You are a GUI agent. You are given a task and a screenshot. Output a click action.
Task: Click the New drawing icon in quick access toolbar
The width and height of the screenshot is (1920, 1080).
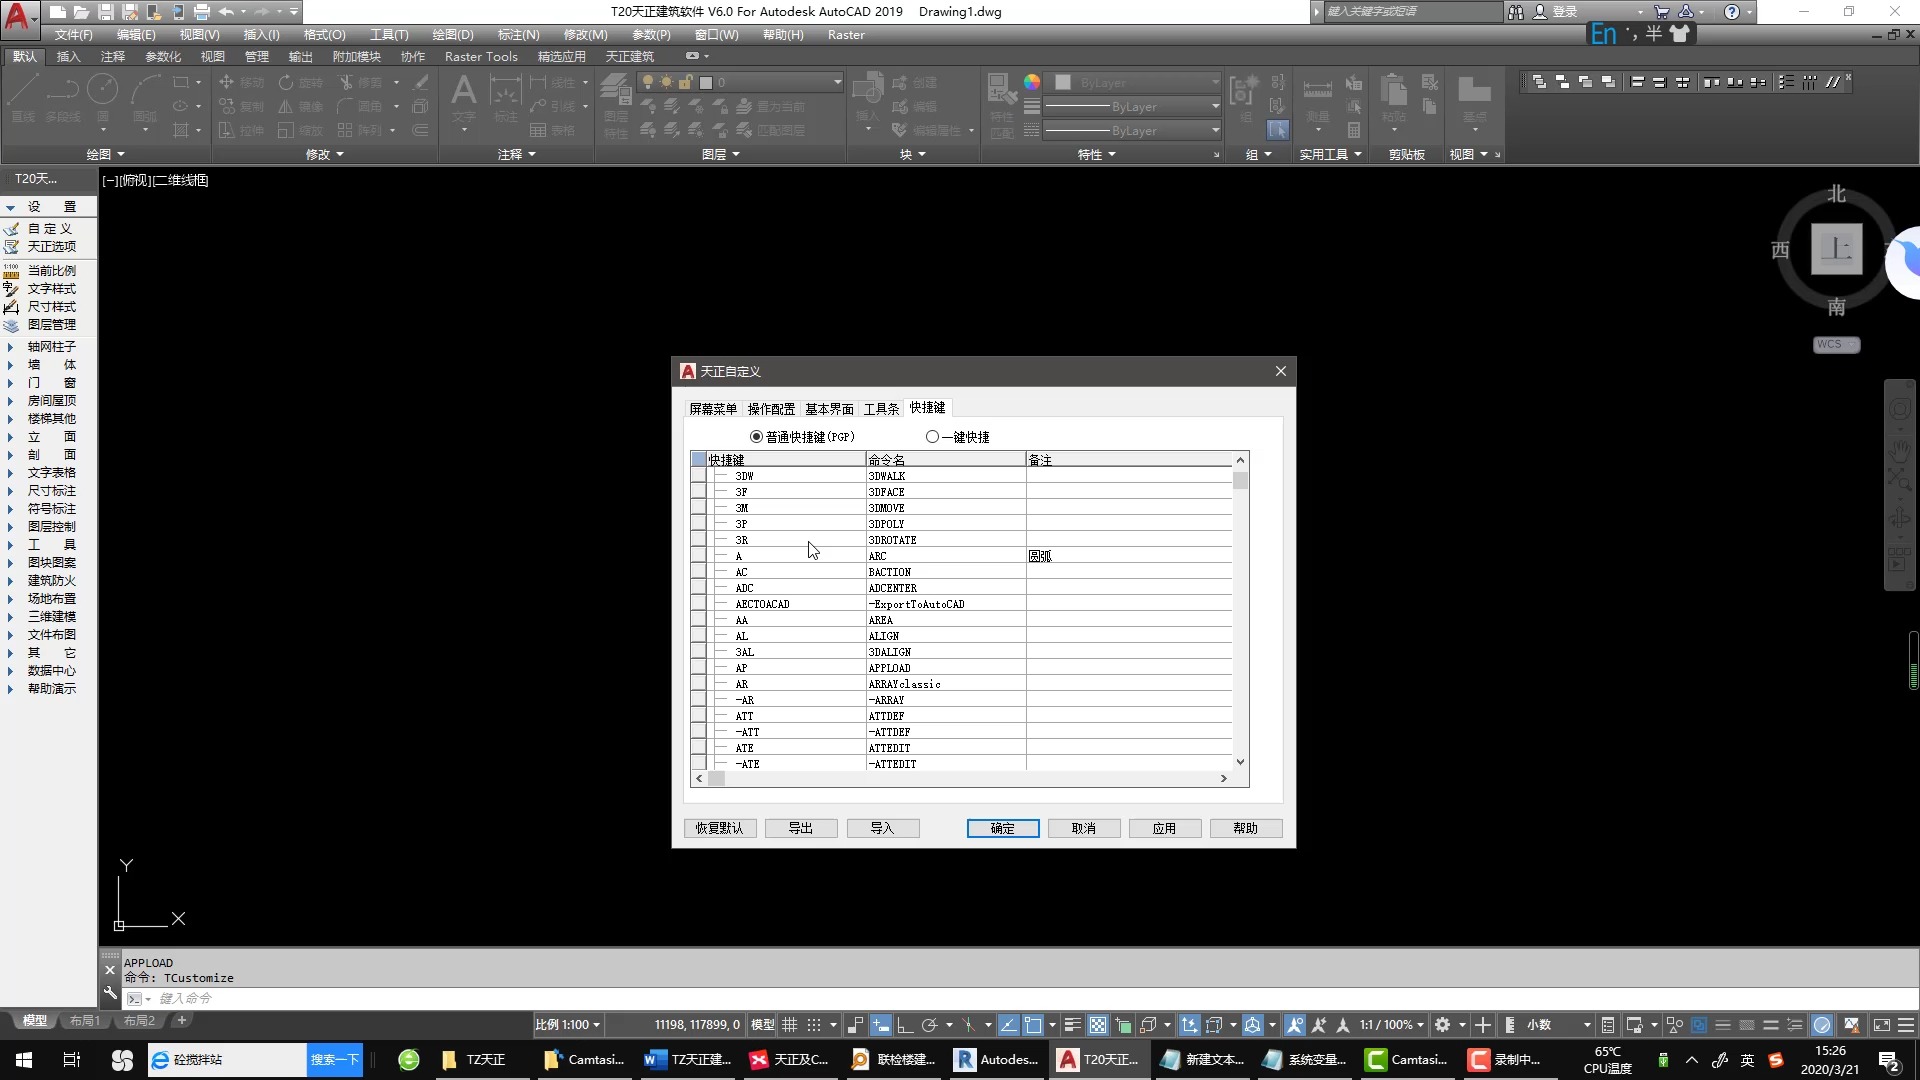(x=57, y=12)
